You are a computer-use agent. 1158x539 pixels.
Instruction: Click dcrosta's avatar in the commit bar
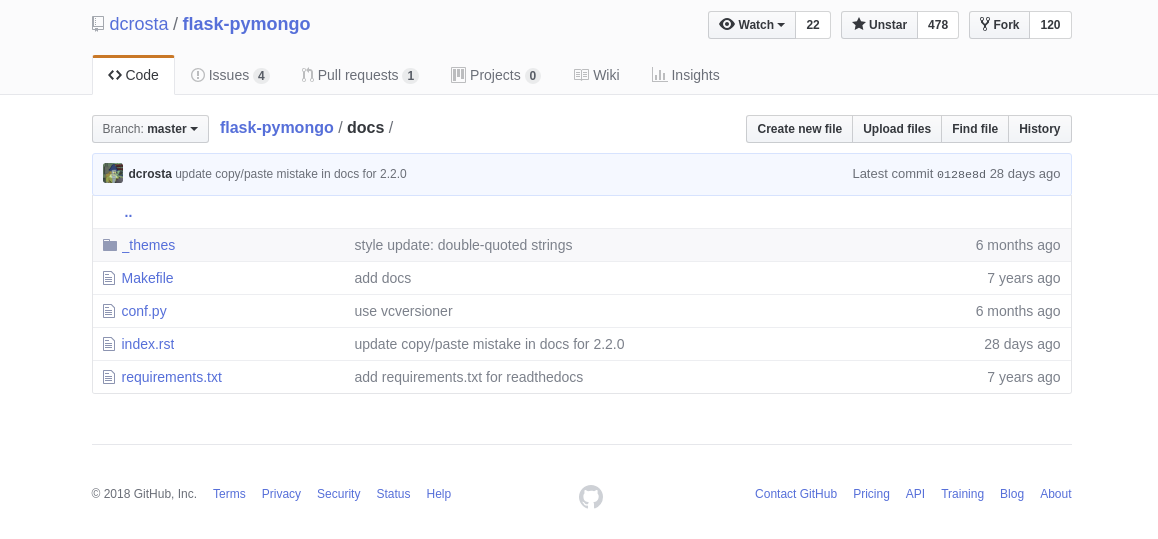tap(113, 174)
